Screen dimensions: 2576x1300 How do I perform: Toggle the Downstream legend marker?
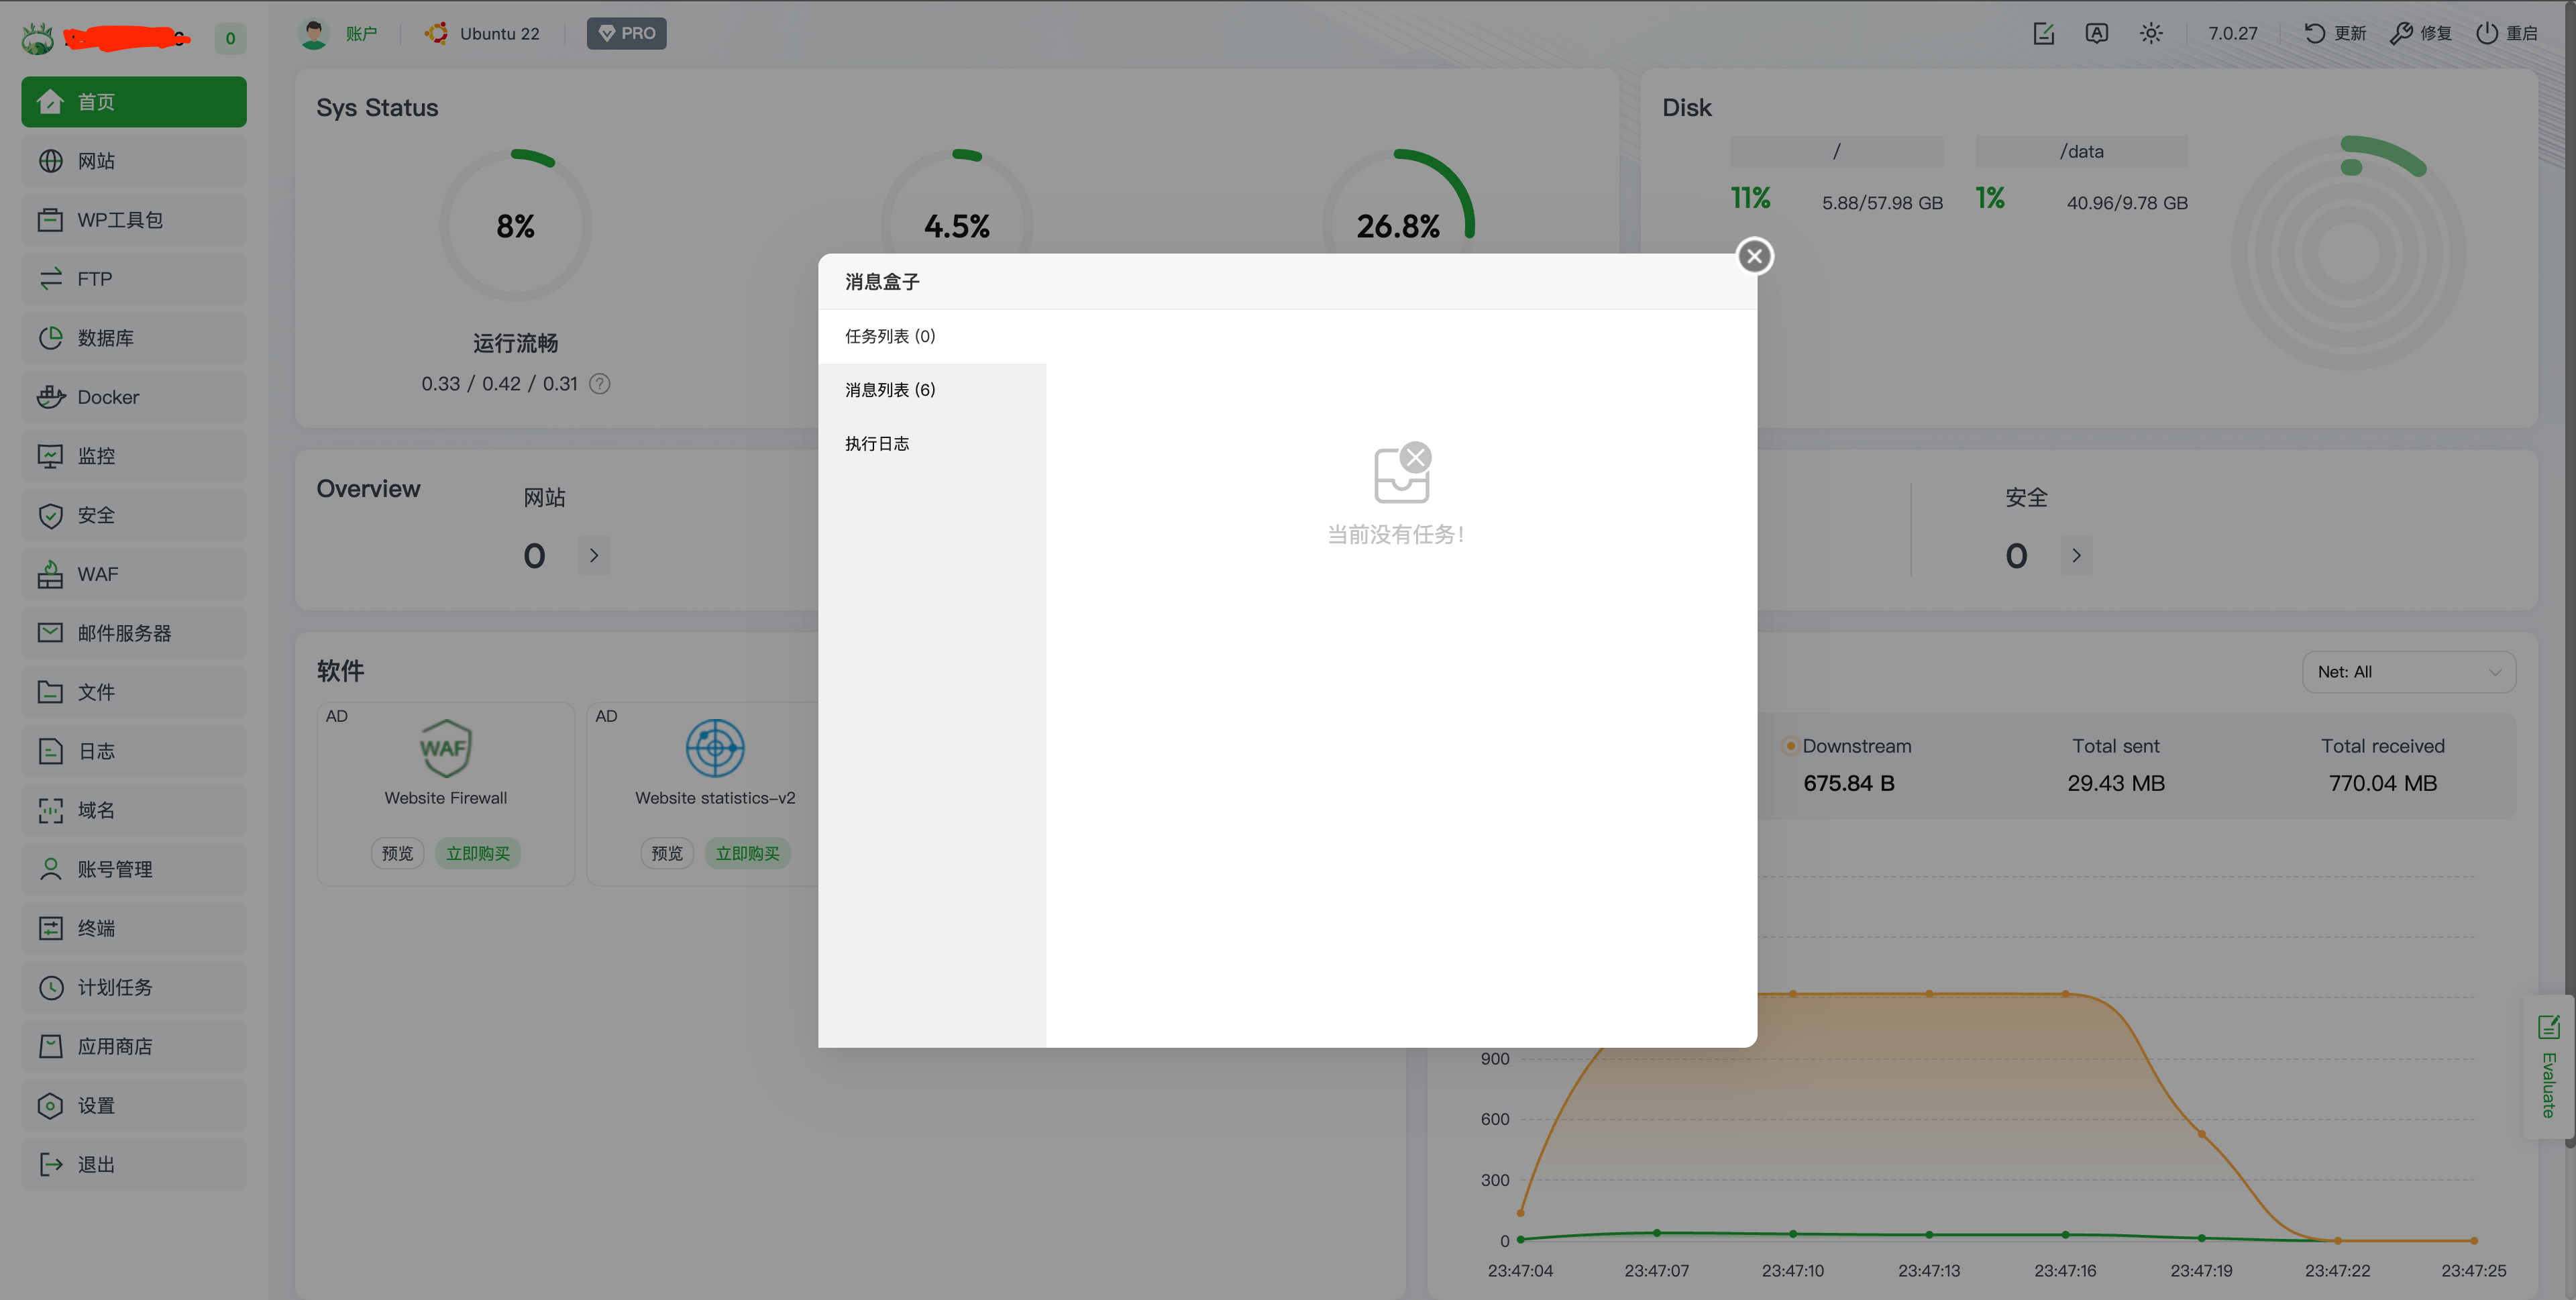1790,746
